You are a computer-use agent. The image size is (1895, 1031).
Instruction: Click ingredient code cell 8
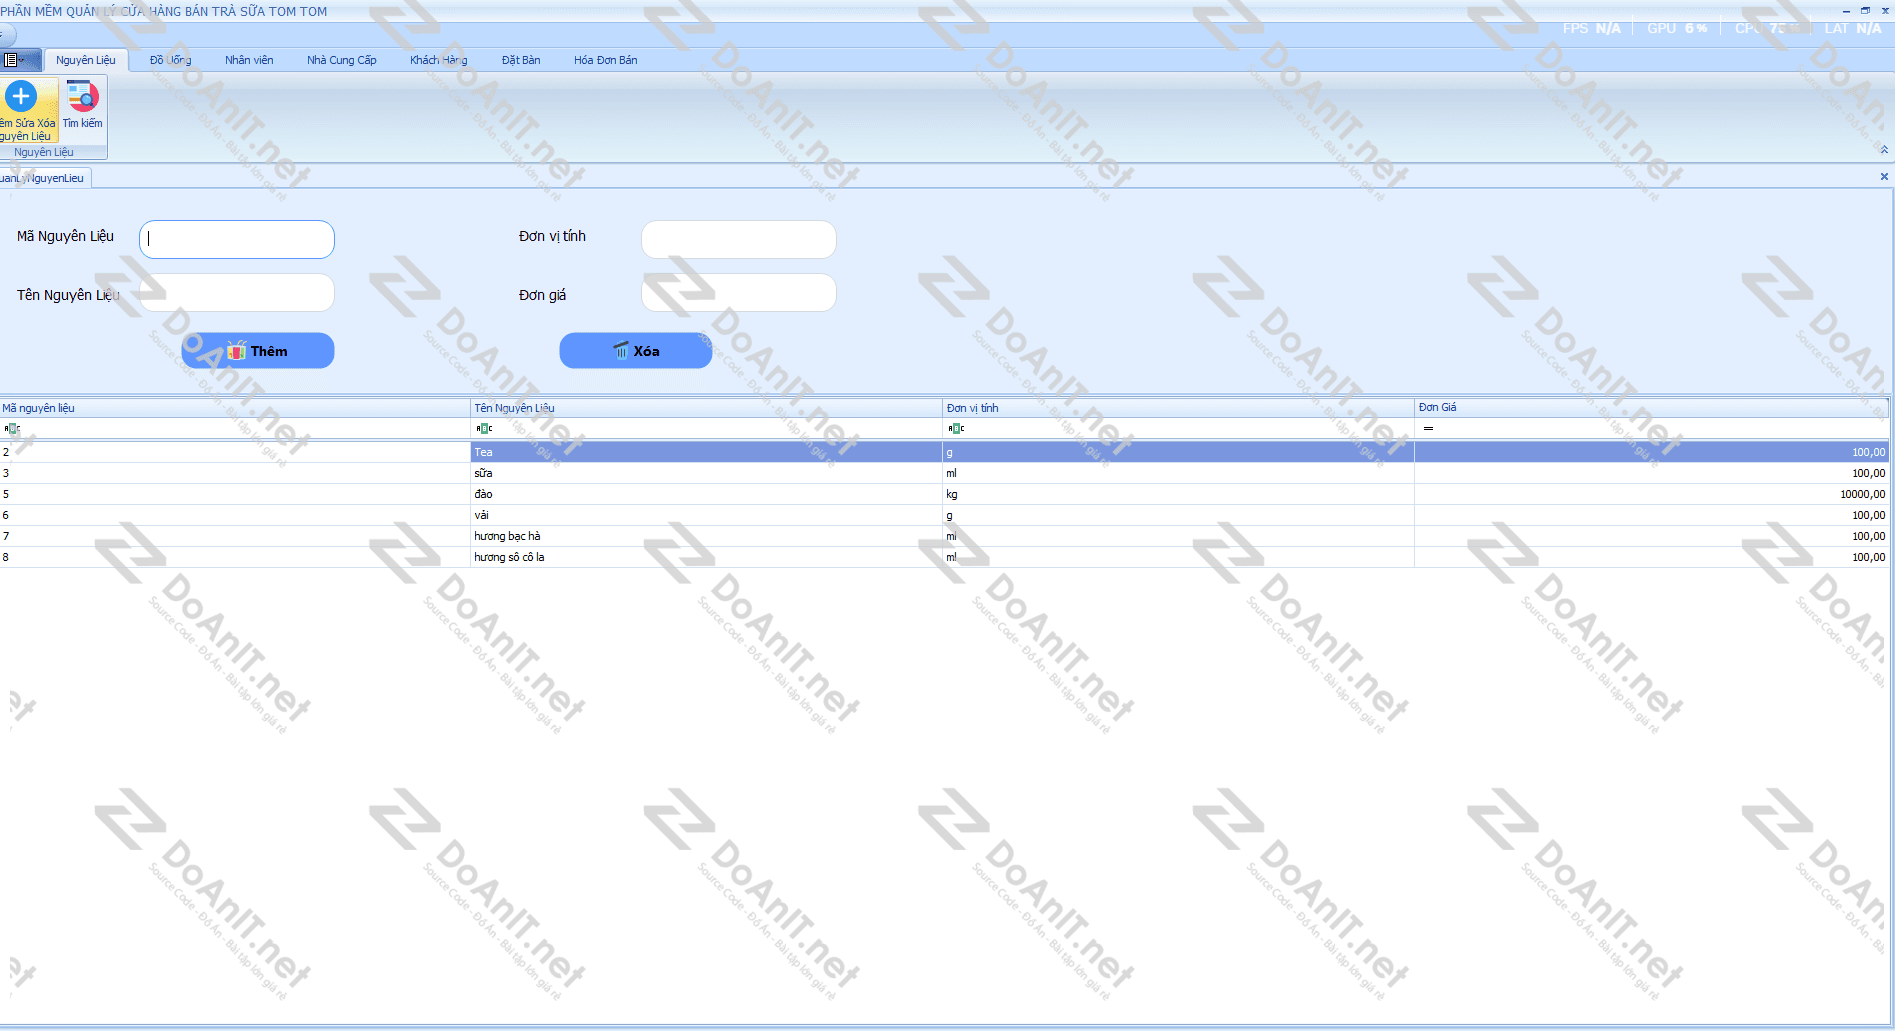pos(235,557)
